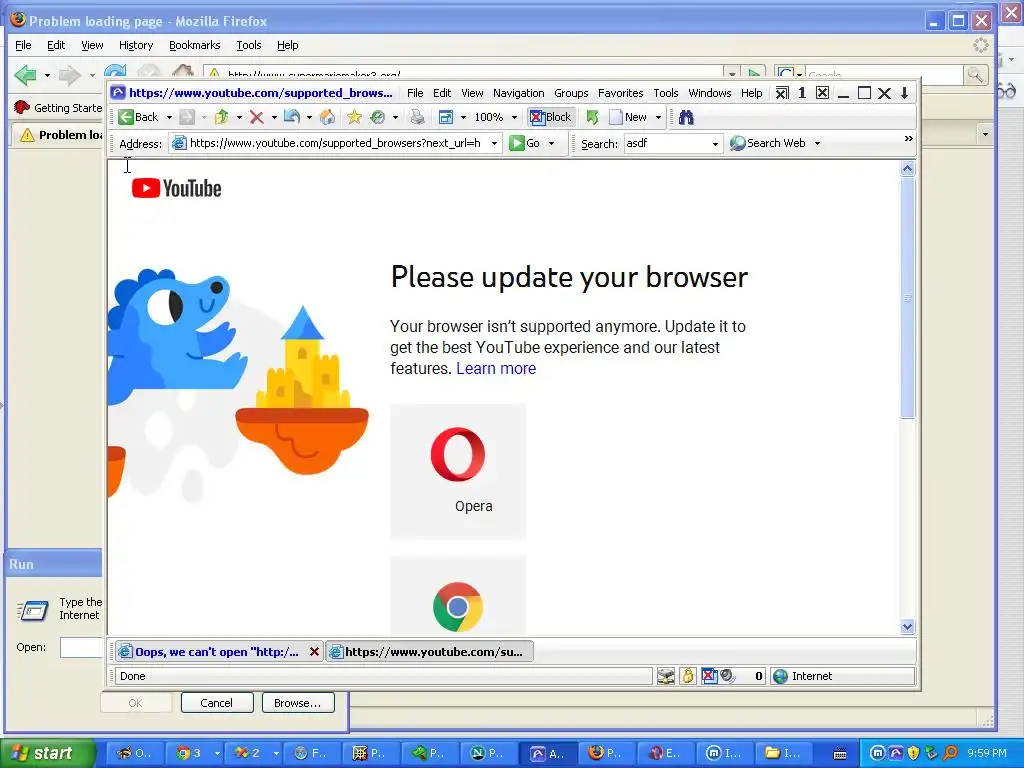The height and width of the screenshot is (768, 1024).
Task: Expand the Back history dropdown arrow
Action: coord(169,118)
